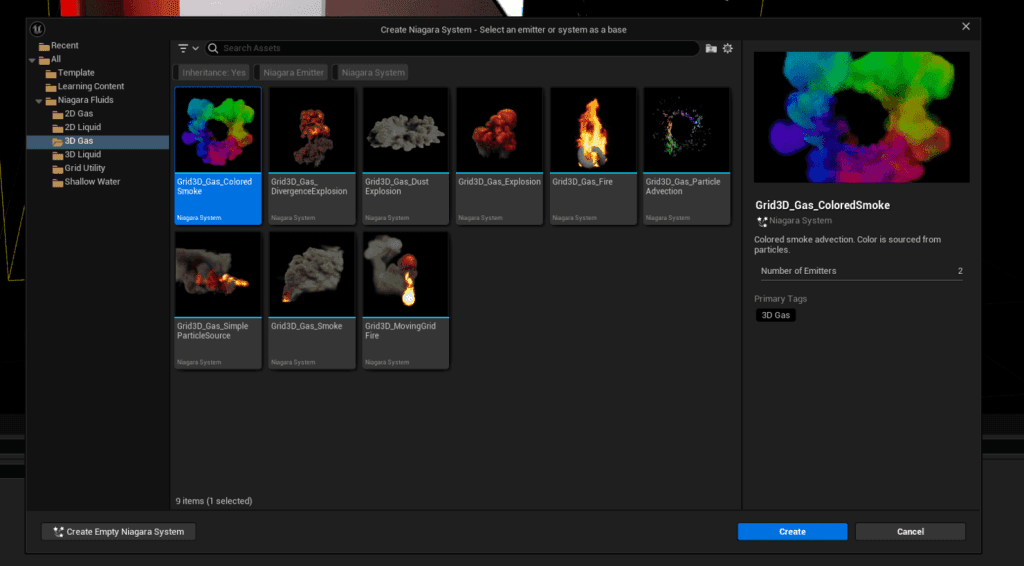Toggle the Inheritance: Yes filter
Screen dimensions: 1024x566
tap(213, 72)
